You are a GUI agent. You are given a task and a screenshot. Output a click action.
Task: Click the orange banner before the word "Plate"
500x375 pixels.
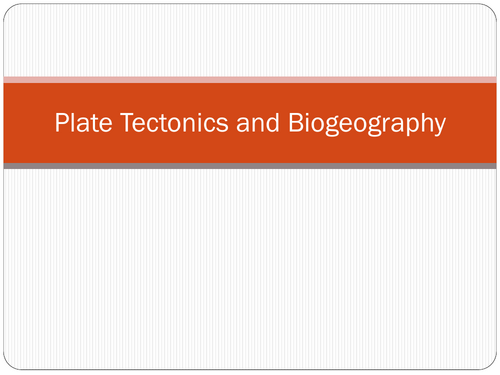[29, 123]
